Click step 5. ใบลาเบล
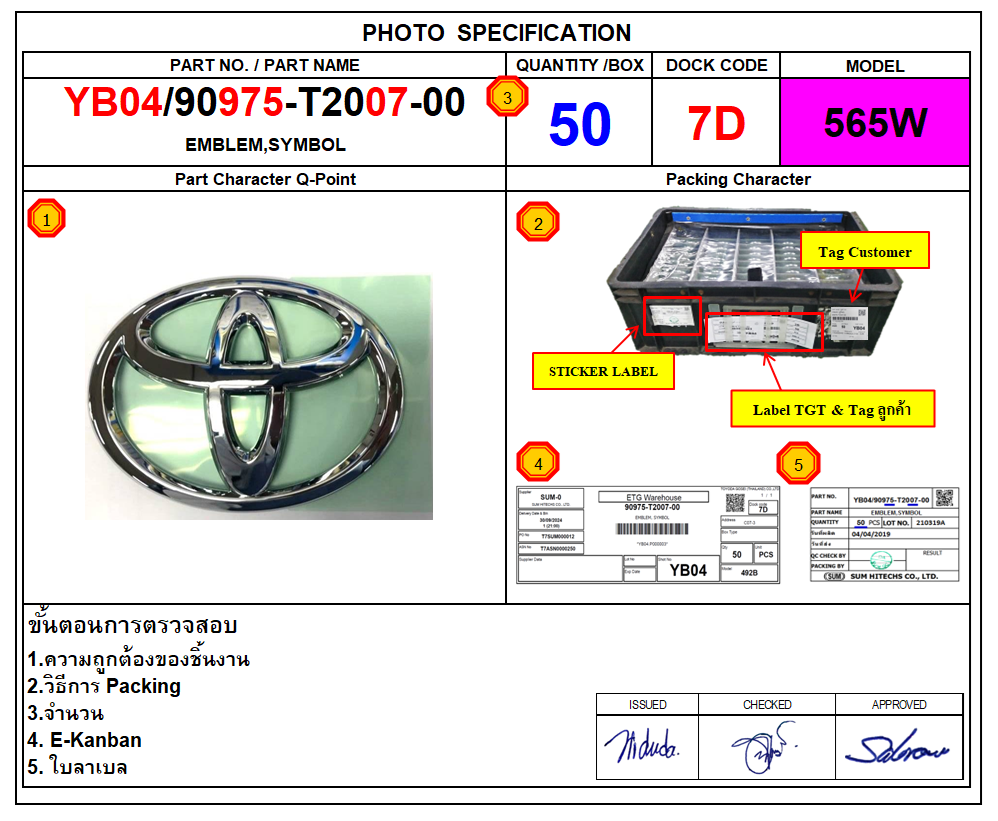The width and height of the screenshot is (998, 821). tap(78, 766)
